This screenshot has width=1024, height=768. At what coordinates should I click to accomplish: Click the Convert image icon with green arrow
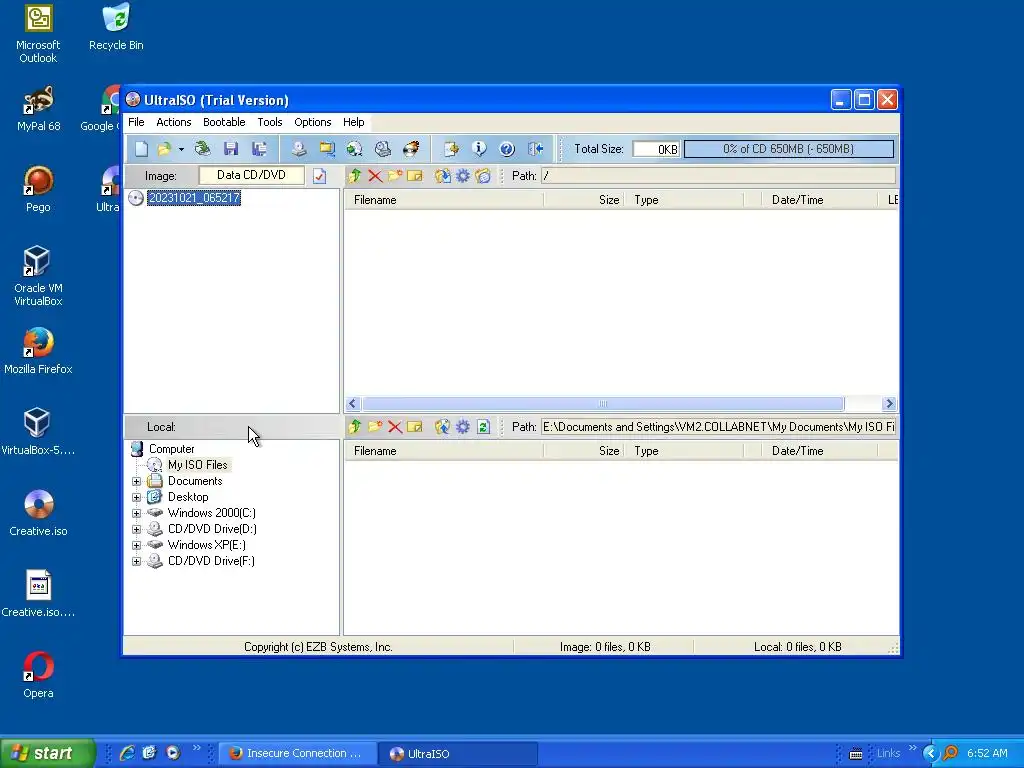click(x=355, y=149)
